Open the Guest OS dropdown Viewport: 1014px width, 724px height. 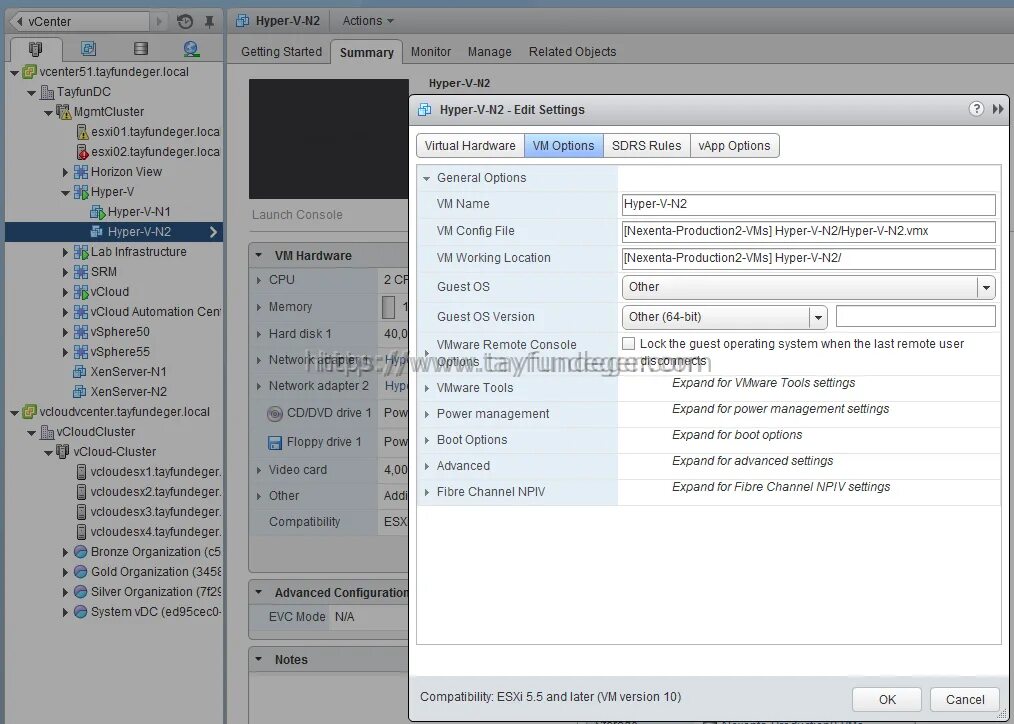tap(986, 287)
